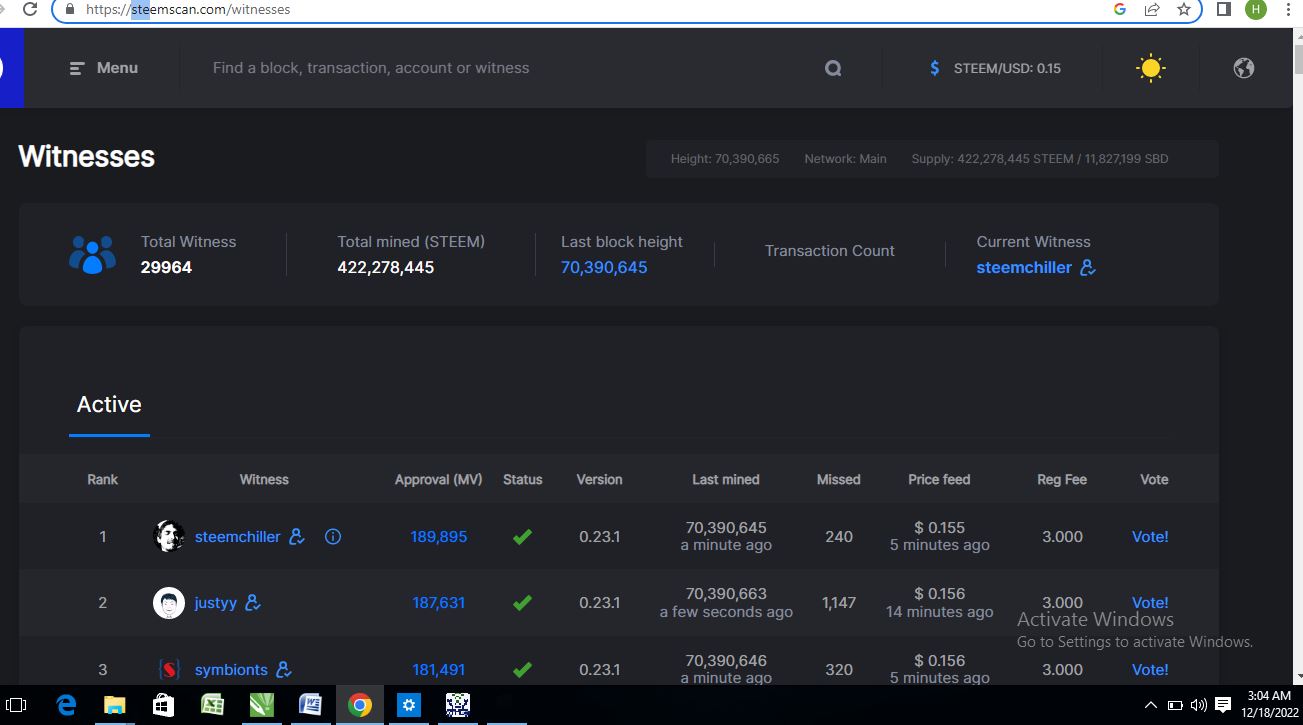Open the Settings app on the taskbar
The height and width of the screenshot is (725, 1303).
coord(408,705)
